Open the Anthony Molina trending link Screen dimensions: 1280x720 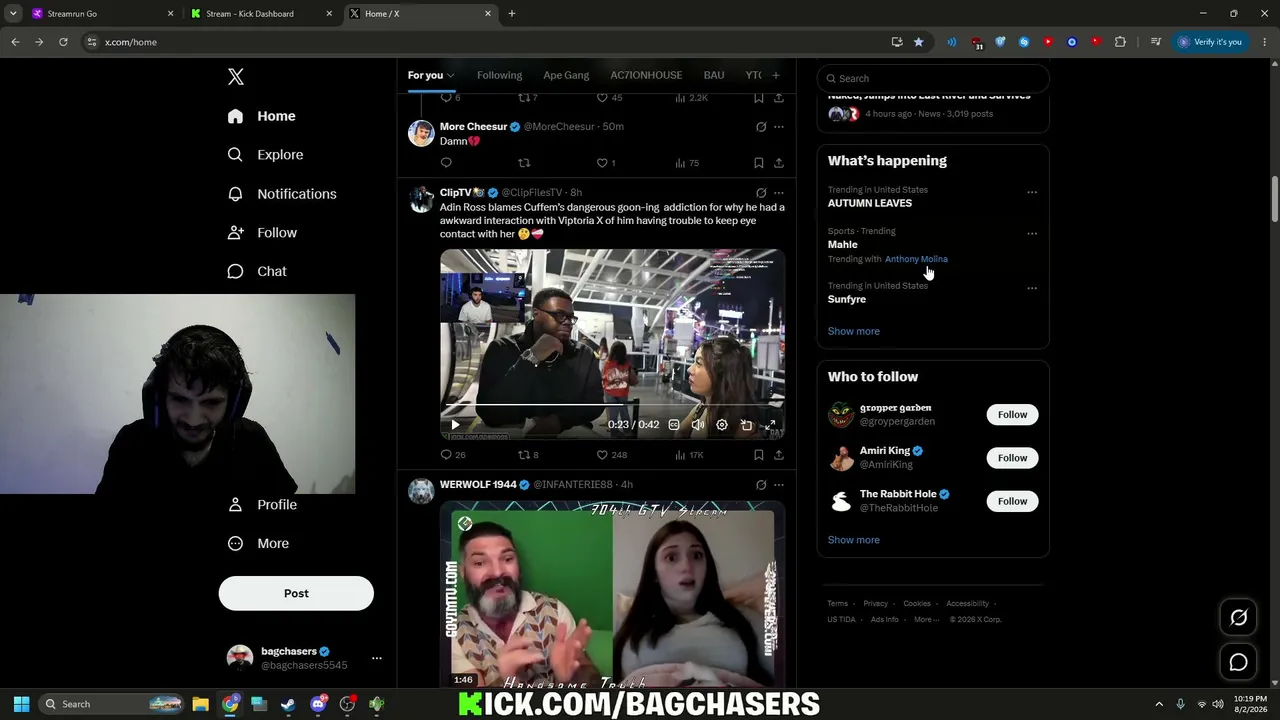(916, 259)
